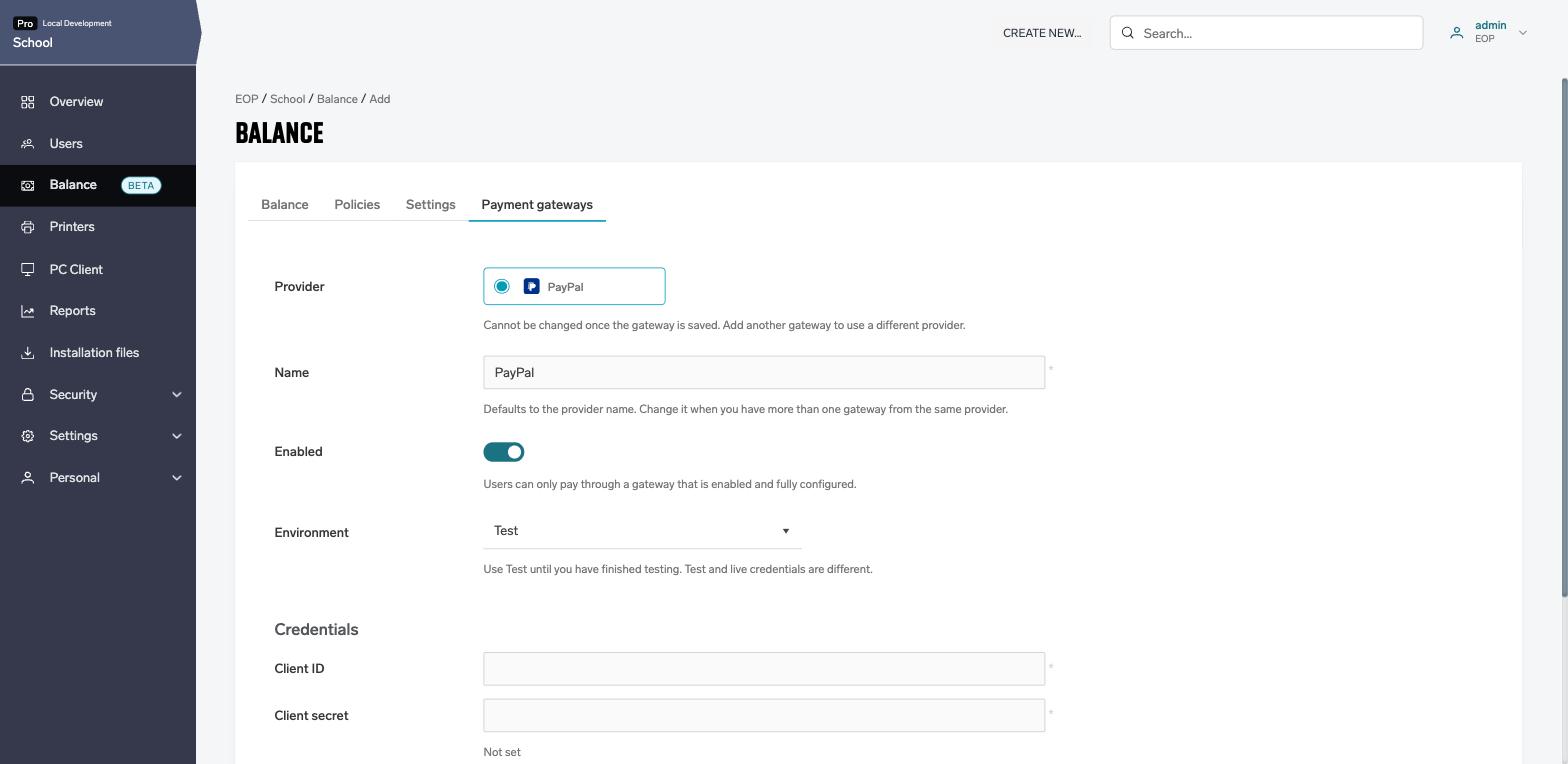Viewport: 1568px width, 764px height.
Task: Switch to the Policies tab
Action: click(357, 205)
